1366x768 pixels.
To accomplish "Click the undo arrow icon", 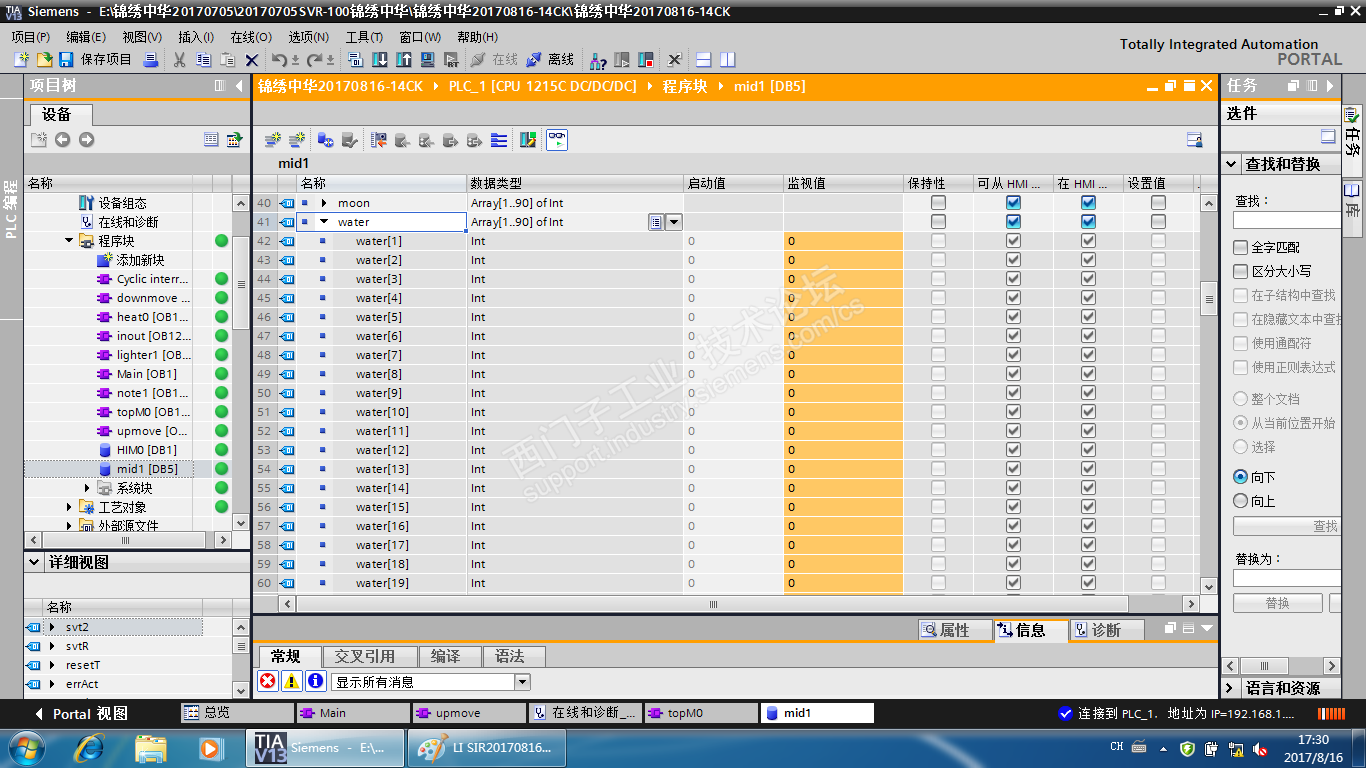I will 279,60.
